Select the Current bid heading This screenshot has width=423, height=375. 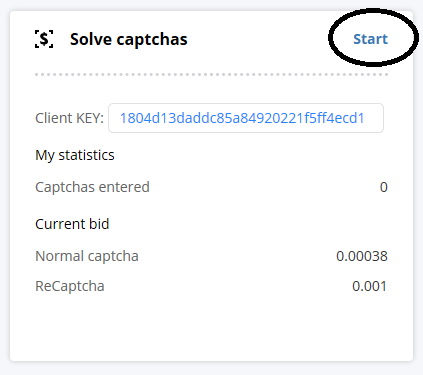(72, 224)
